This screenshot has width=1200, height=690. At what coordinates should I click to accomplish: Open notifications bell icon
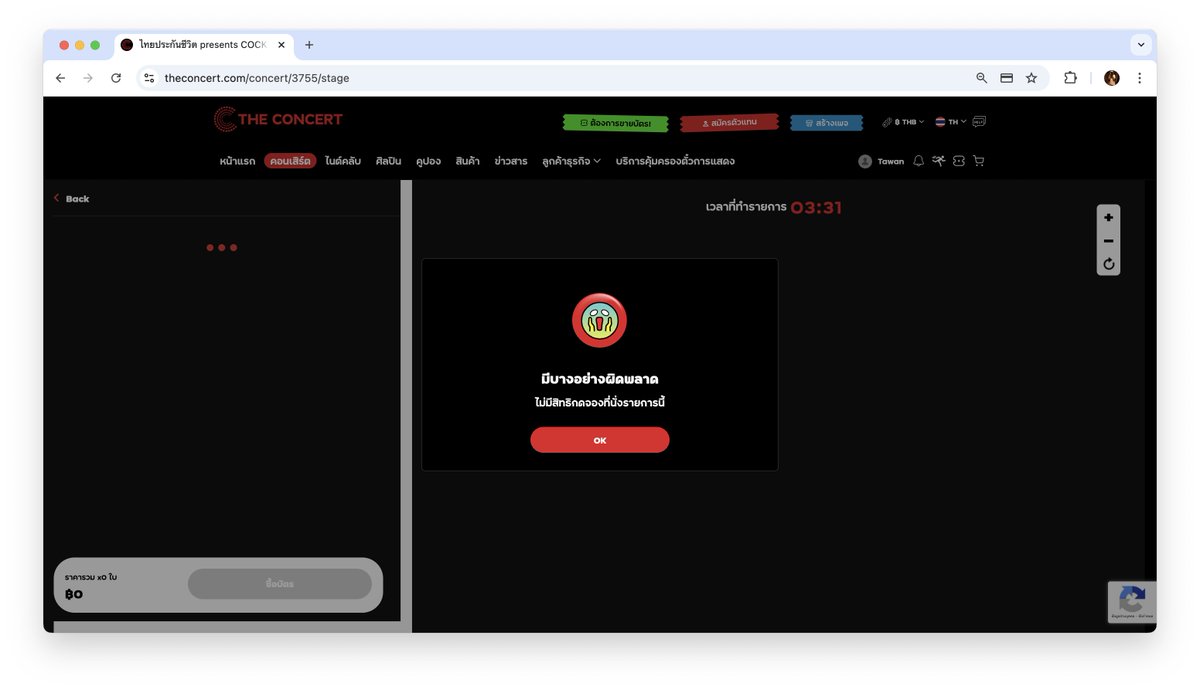pos(918,161)
